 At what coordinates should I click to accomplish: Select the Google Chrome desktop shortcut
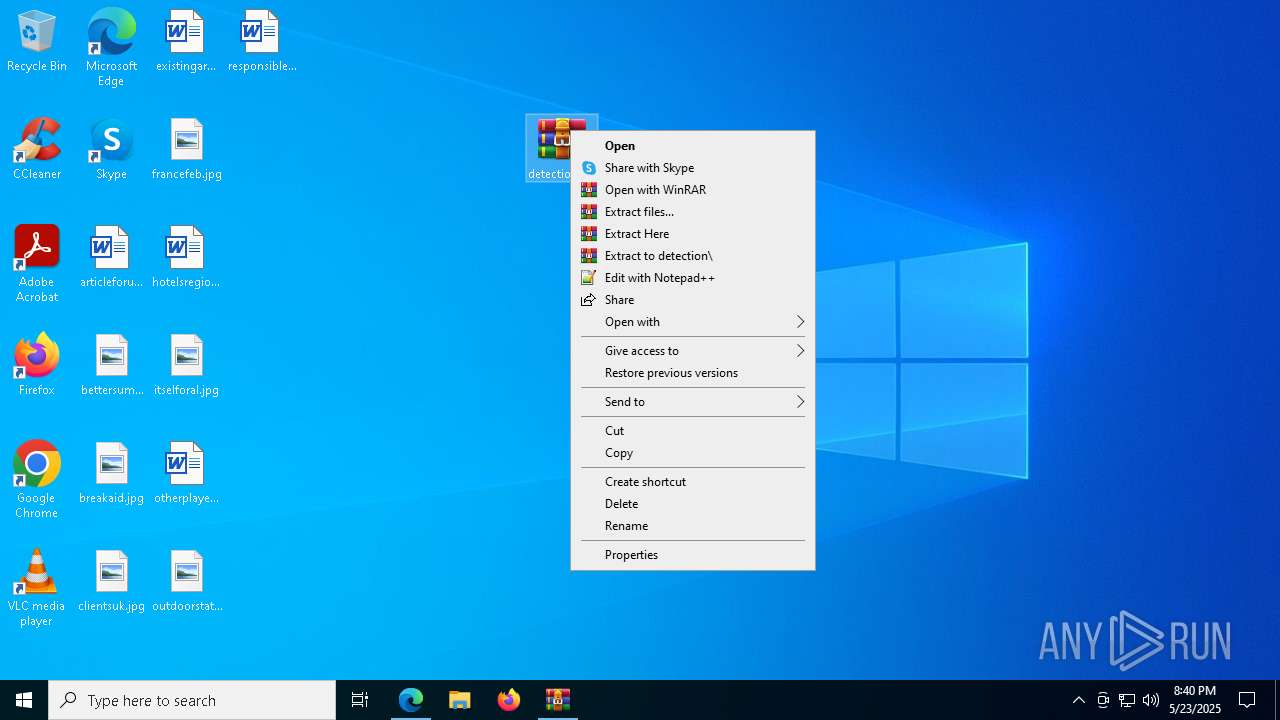37,480
